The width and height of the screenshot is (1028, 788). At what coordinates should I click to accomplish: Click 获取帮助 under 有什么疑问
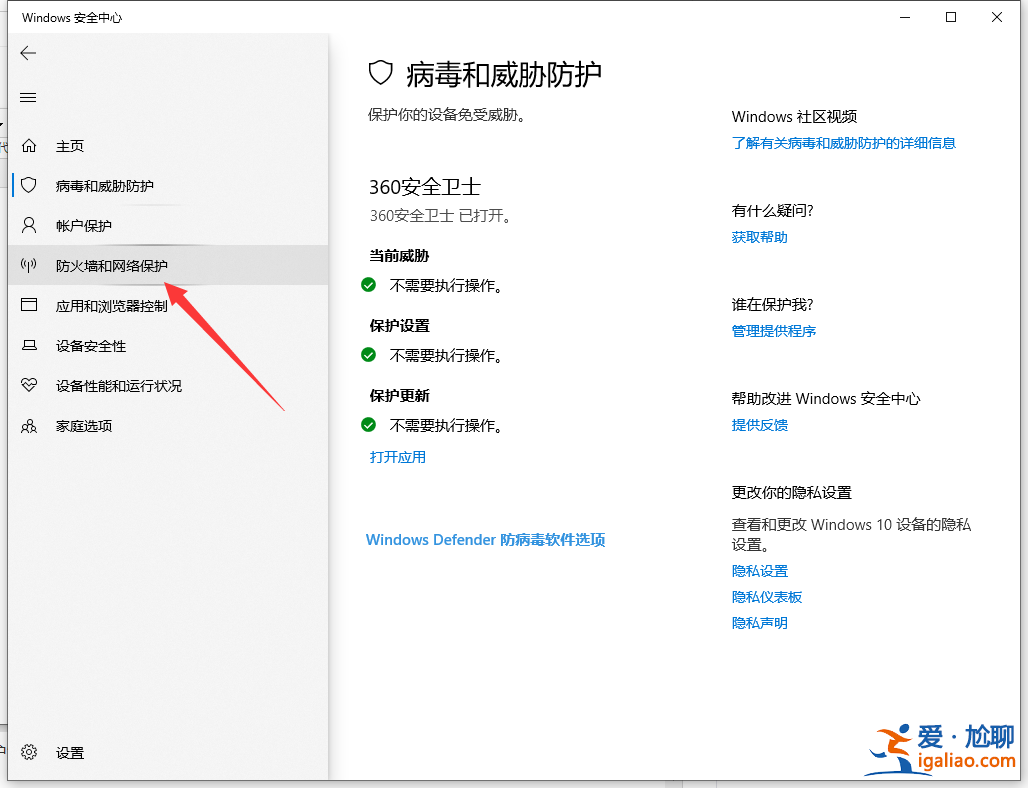pos(758,237)
